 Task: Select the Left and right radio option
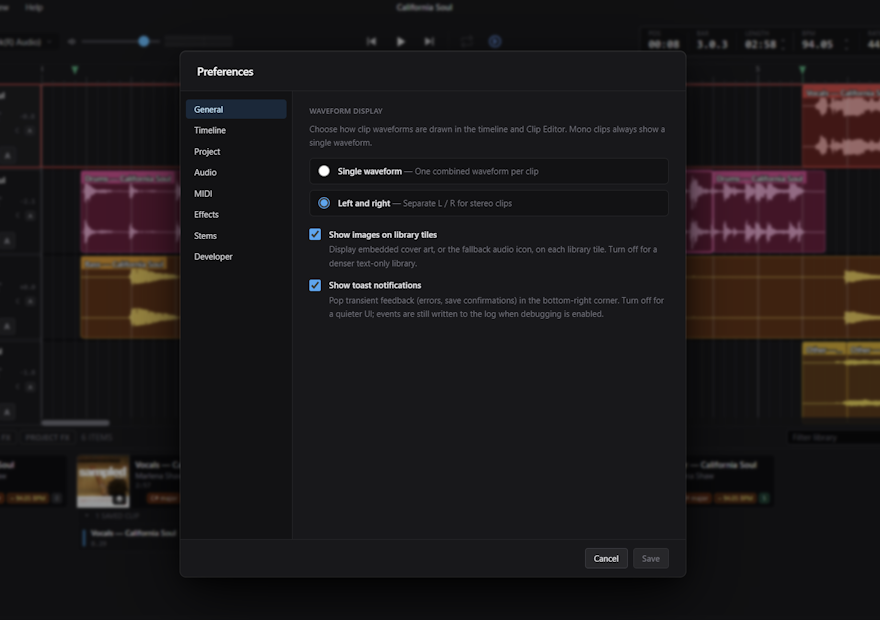coord(324,203)
